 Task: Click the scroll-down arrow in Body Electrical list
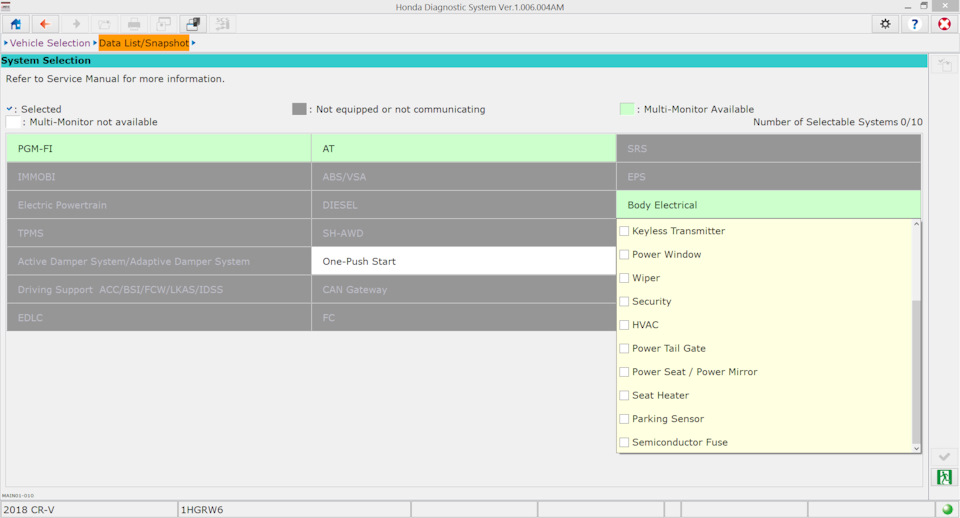coord(916,448)
